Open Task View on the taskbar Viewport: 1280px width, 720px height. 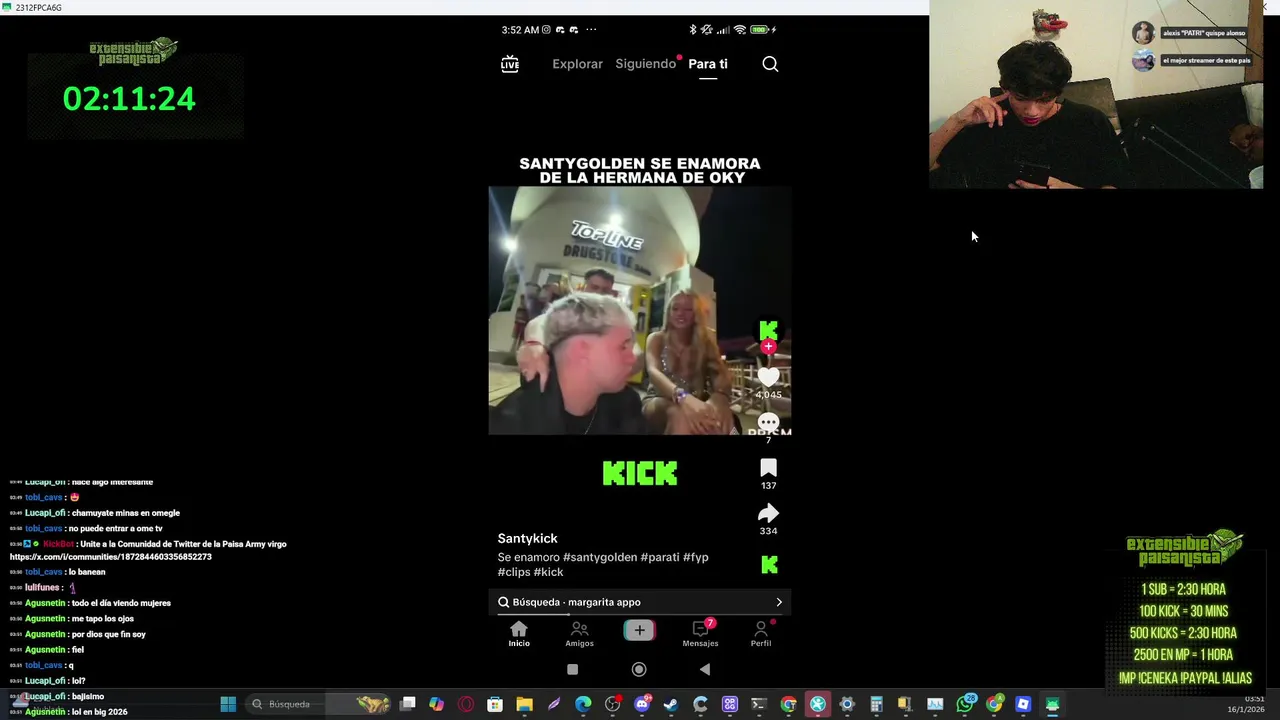(407, 704)
